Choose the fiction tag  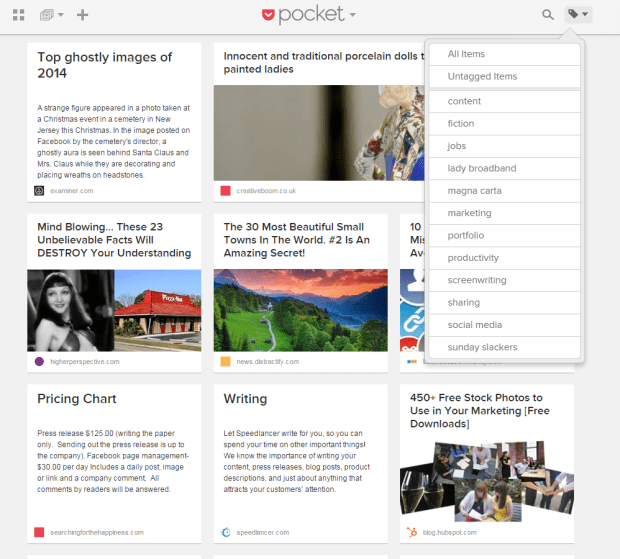(461, 124)
